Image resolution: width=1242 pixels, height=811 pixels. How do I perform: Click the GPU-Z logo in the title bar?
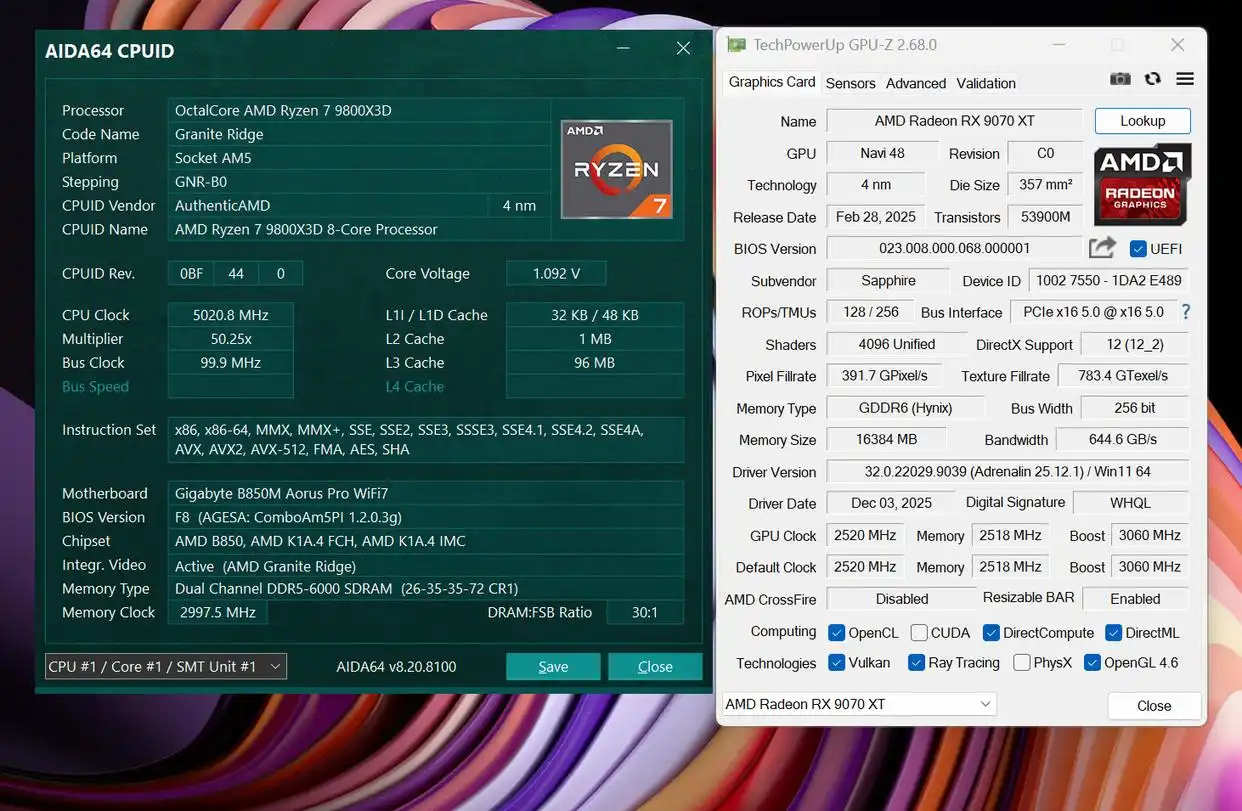[735, 44]
